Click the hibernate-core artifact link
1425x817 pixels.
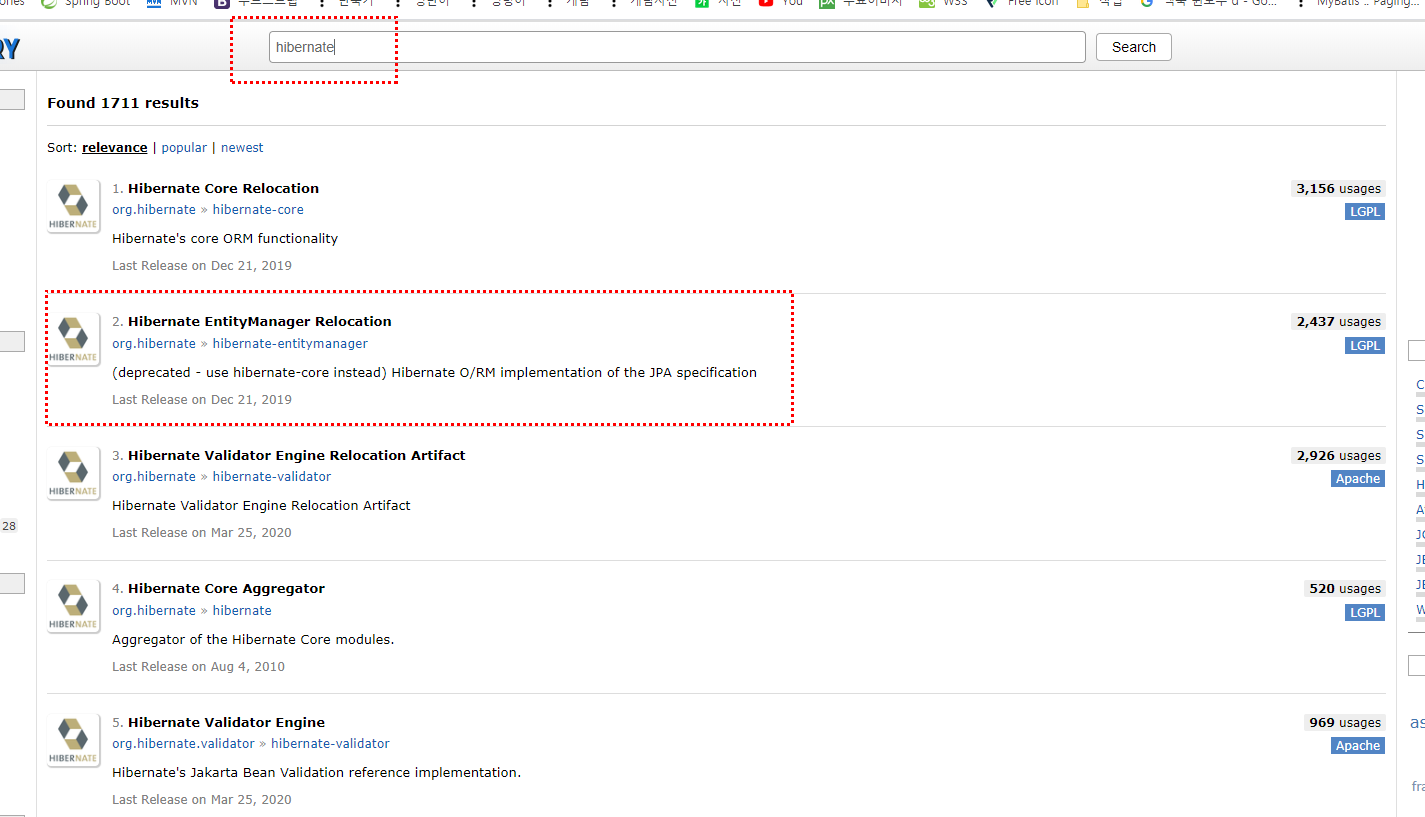[x=258, y=210]
